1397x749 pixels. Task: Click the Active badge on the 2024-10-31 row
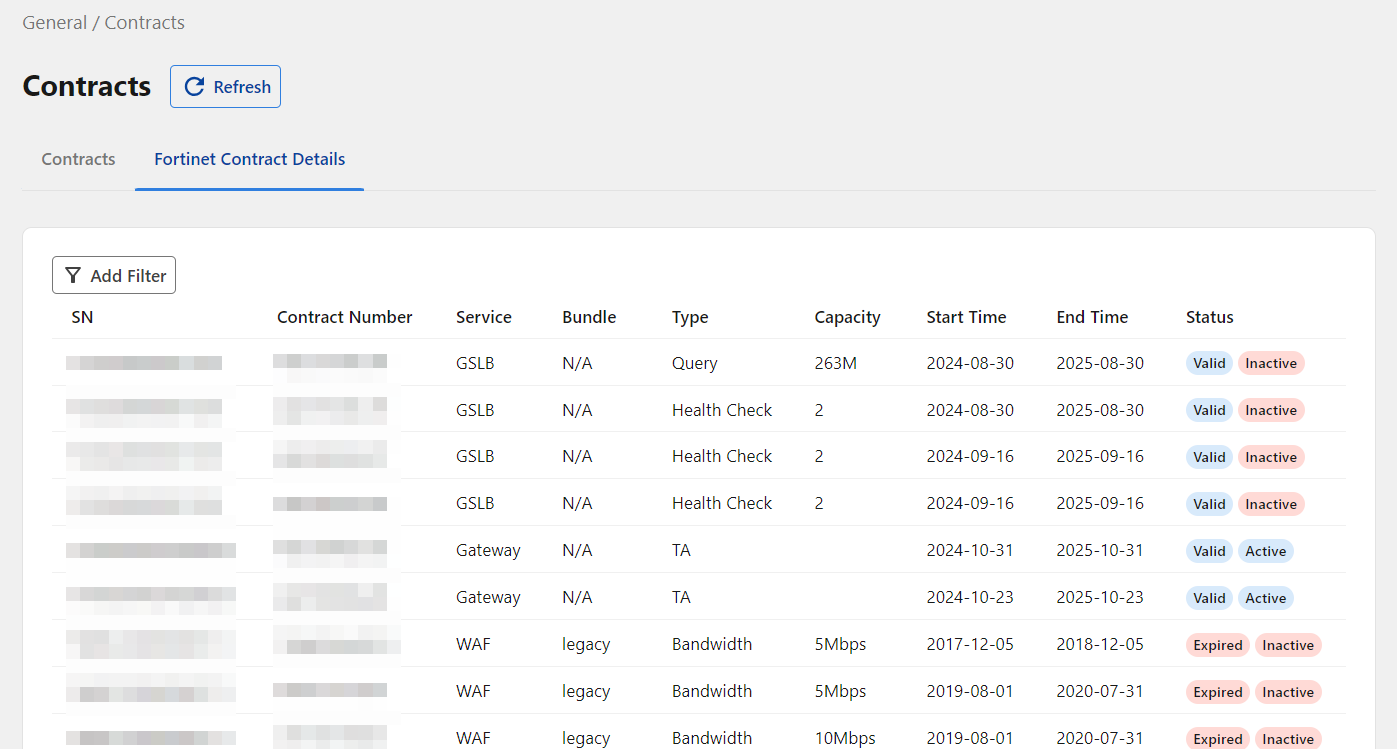[1265, 551]
